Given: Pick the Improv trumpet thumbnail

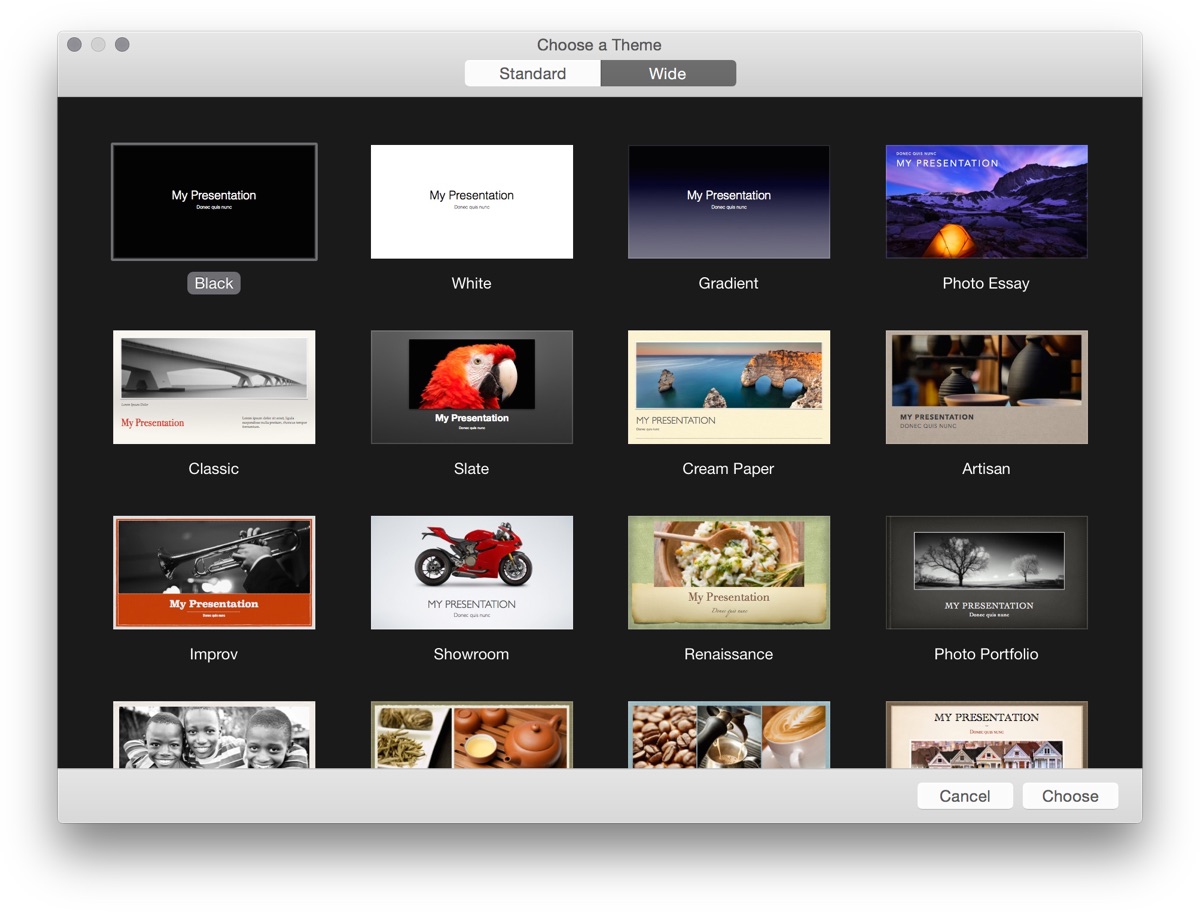Looking at the screenshot, I should (214, 572).
